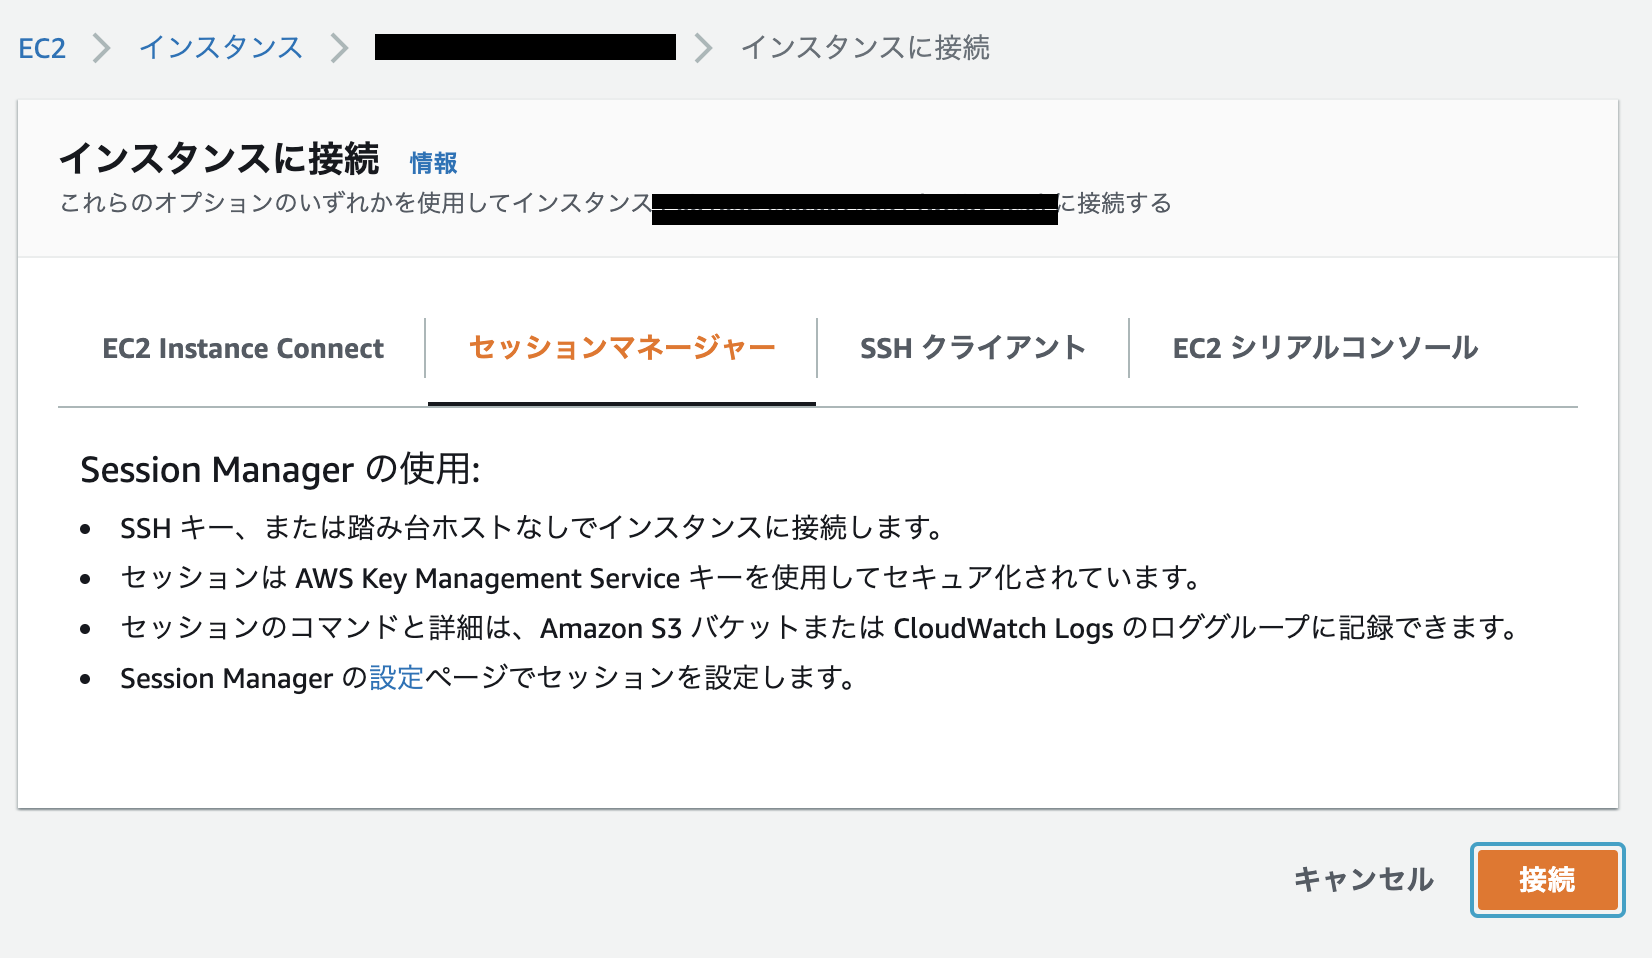Viewport: 1652px width, 958px height.
Task: Click the chevron after インスタンス breadcrumb
Action: [x=343, y=47]
